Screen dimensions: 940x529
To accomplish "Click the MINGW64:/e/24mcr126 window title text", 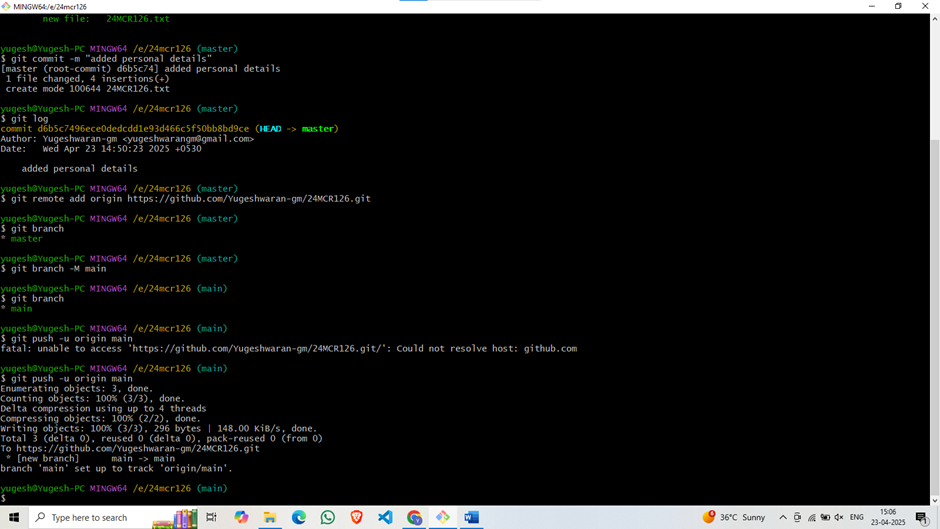I will point(50,7).
